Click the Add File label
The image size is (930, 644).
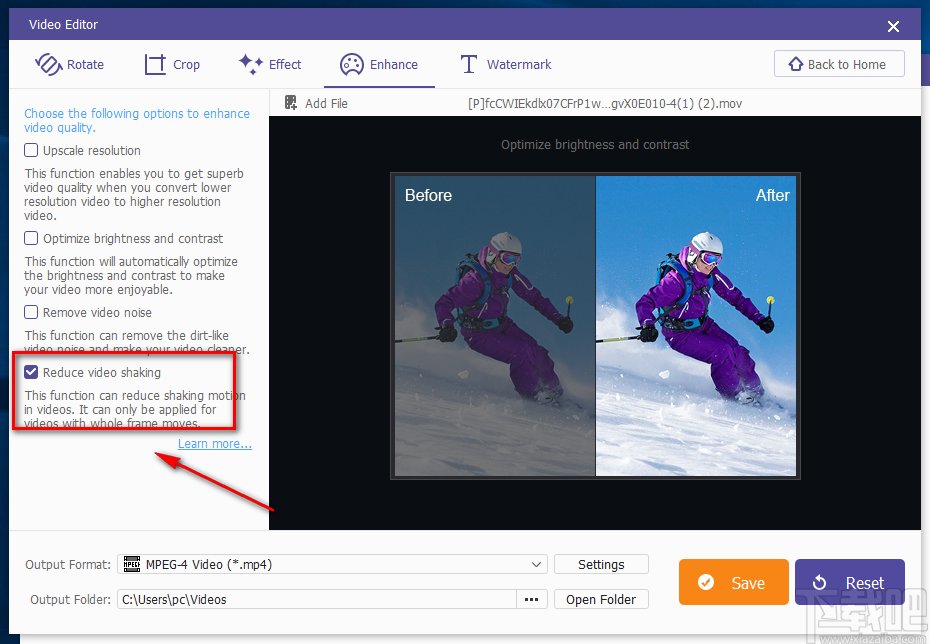pyautogui.click(x=326, y=103)
